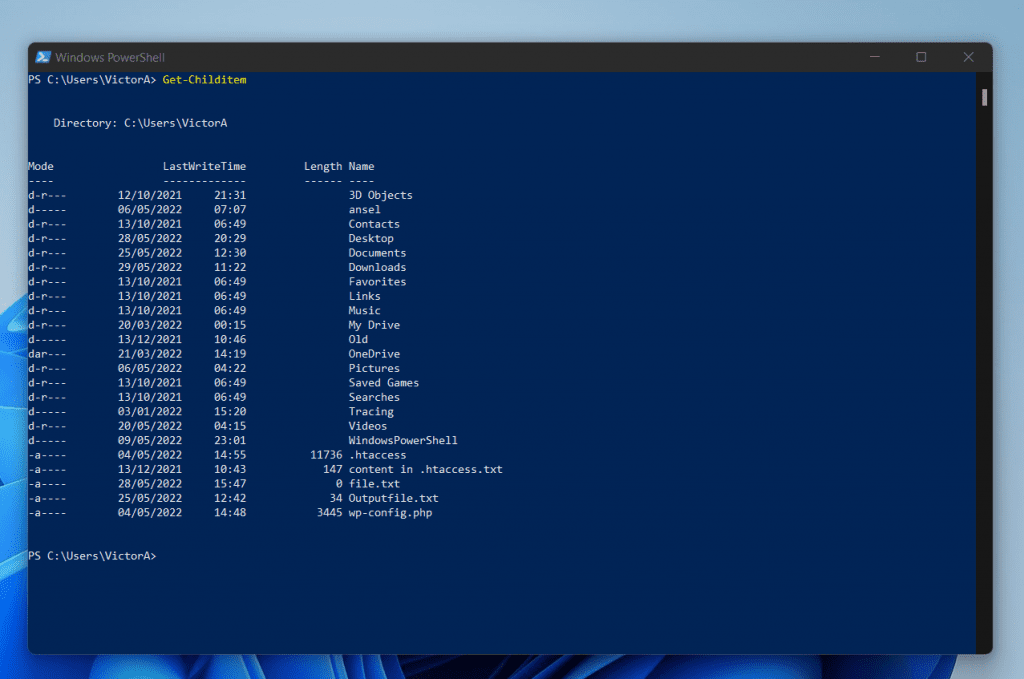This screenshot has height=679, width=1024.
Task: Click the 'Videos' folder name
Action: [x=368, y=426]
